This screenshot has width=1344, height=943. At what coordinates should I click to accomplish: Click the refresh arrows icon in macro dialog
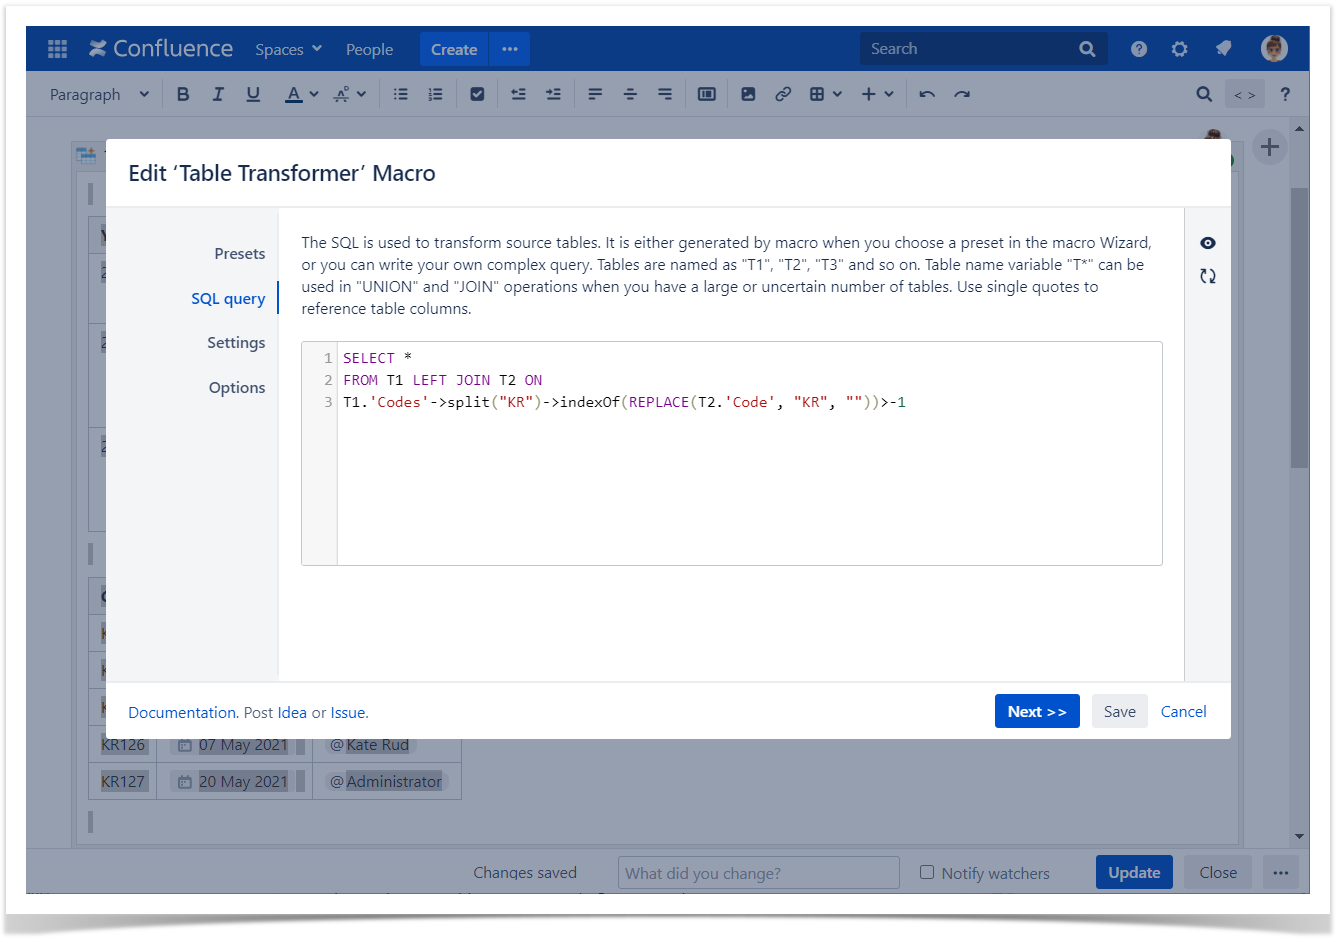tap(1208, 276)
